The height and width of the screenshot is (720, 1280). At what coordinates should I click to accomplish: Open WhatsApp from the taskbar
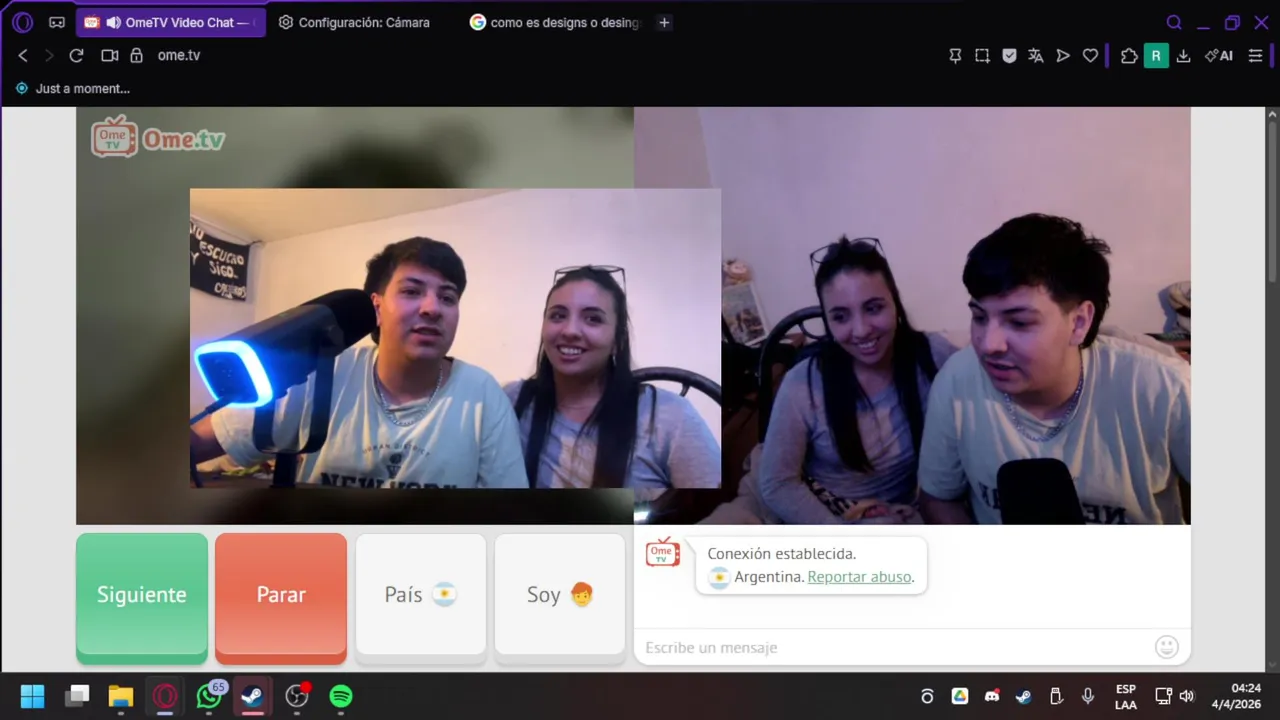(209, 696)
